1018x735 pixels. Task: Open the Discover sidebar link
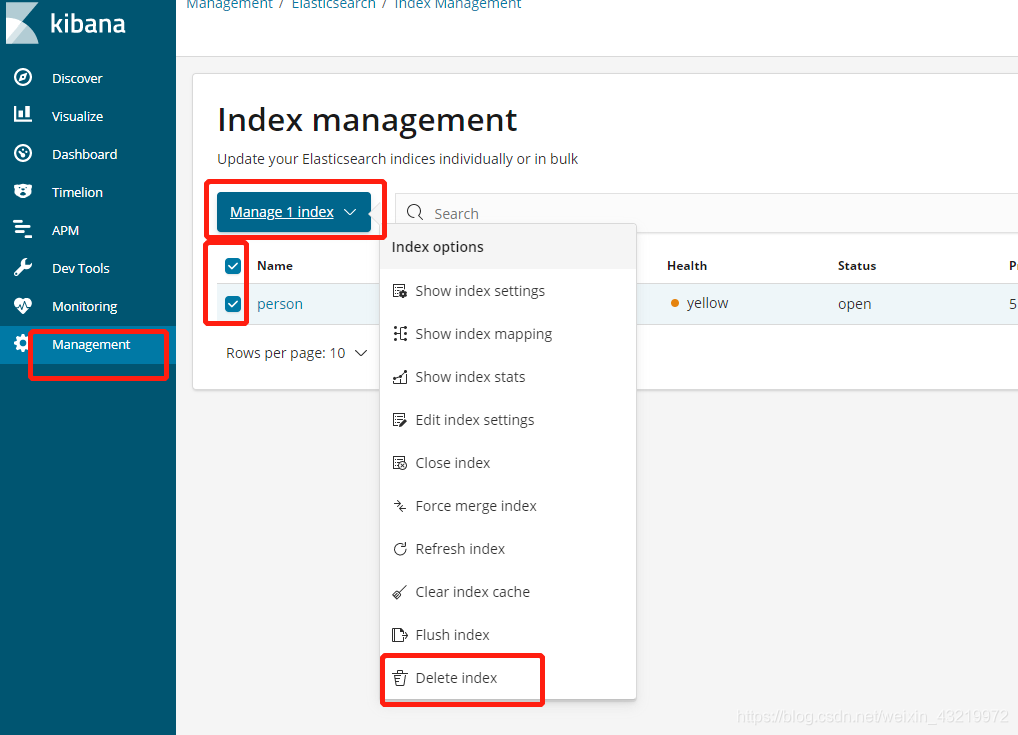point(77,78)
